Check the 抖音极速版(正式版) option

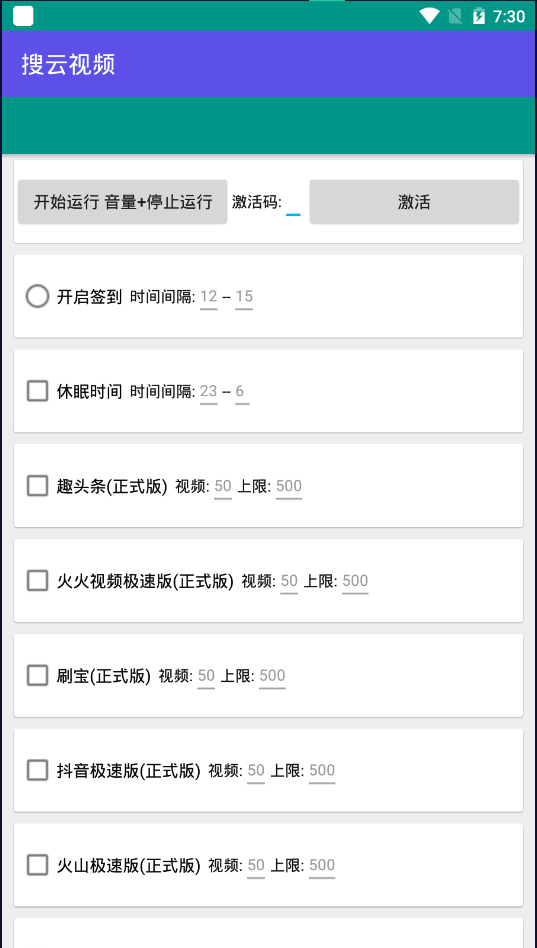(37, 770)
